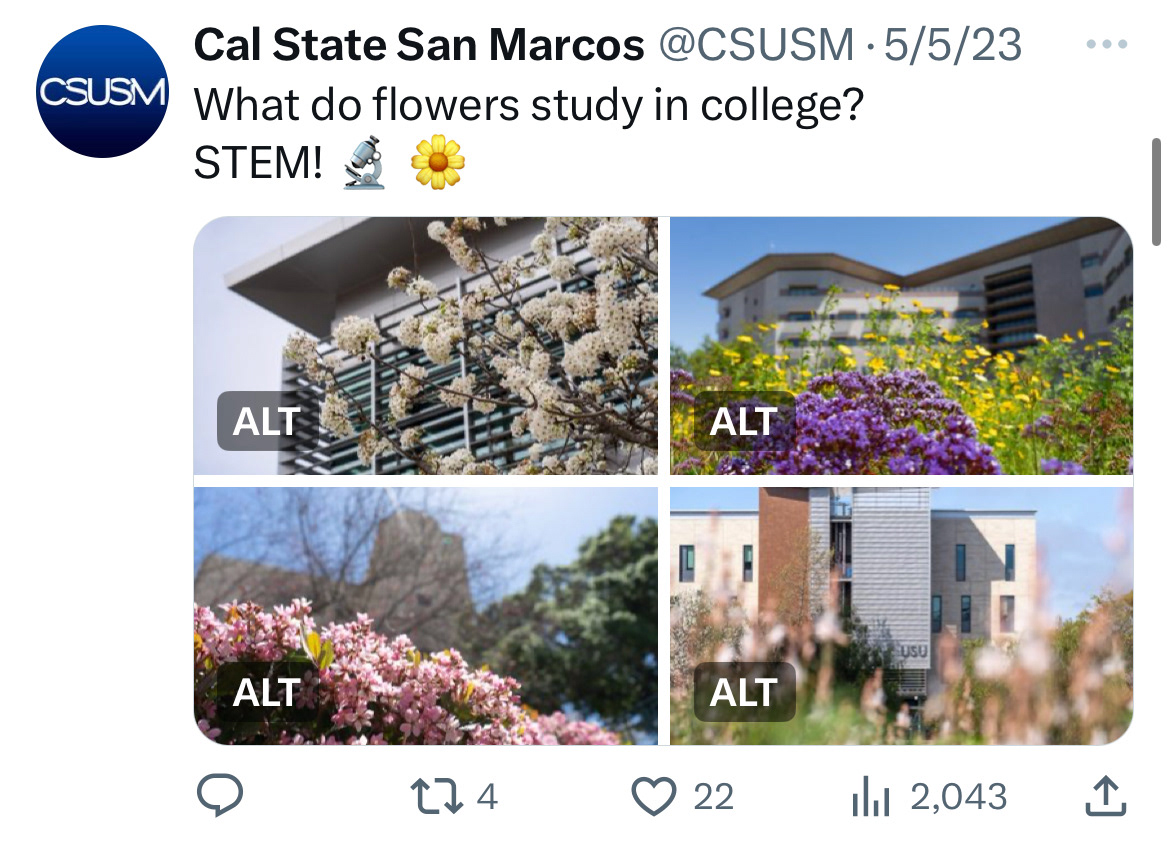Show ALT text on brick building photo
This screenshot has height=848, width=1170.
tap(743, 692)
